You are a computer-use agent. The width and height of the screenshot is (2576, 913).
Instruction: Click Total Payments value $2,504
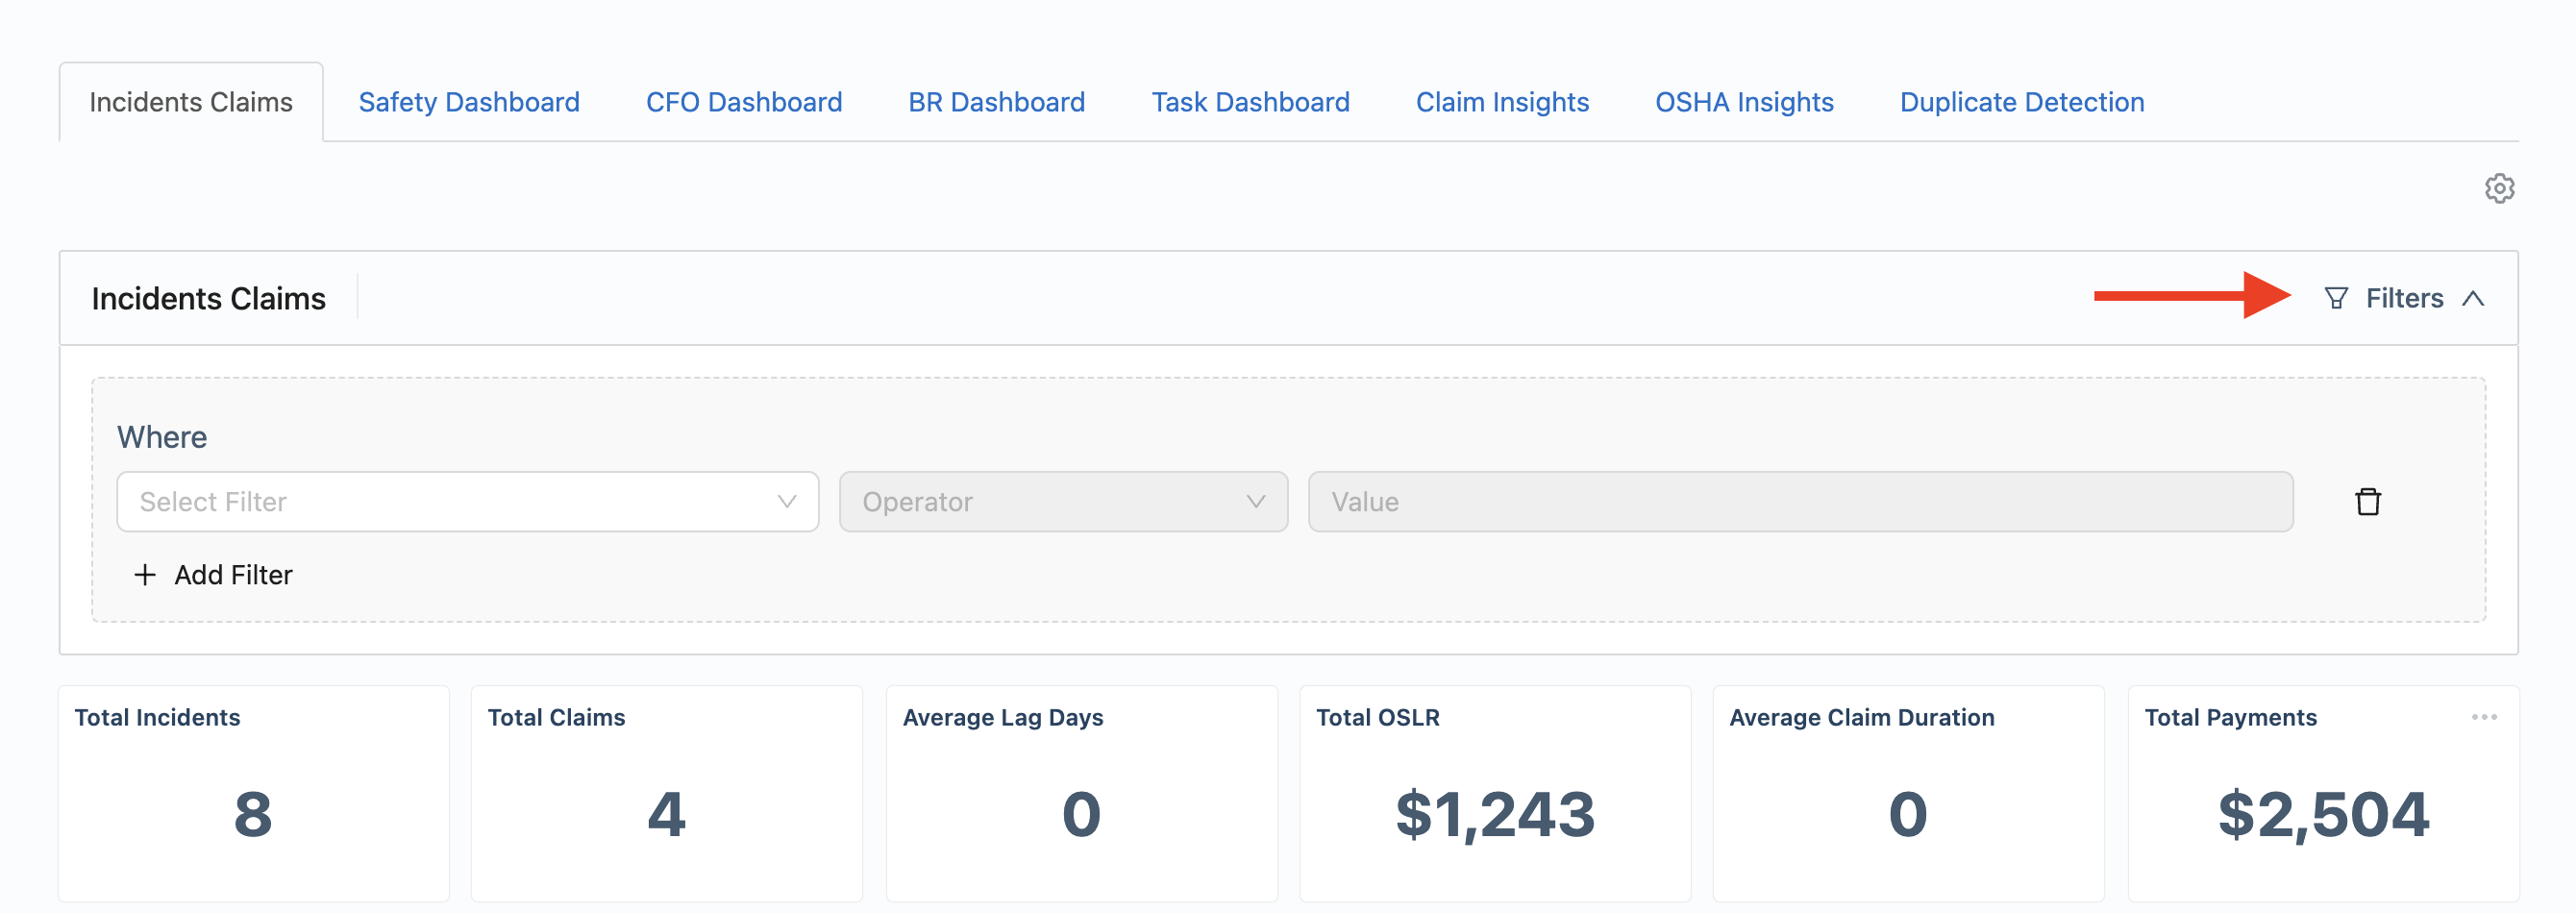(x=2323, y=814)
